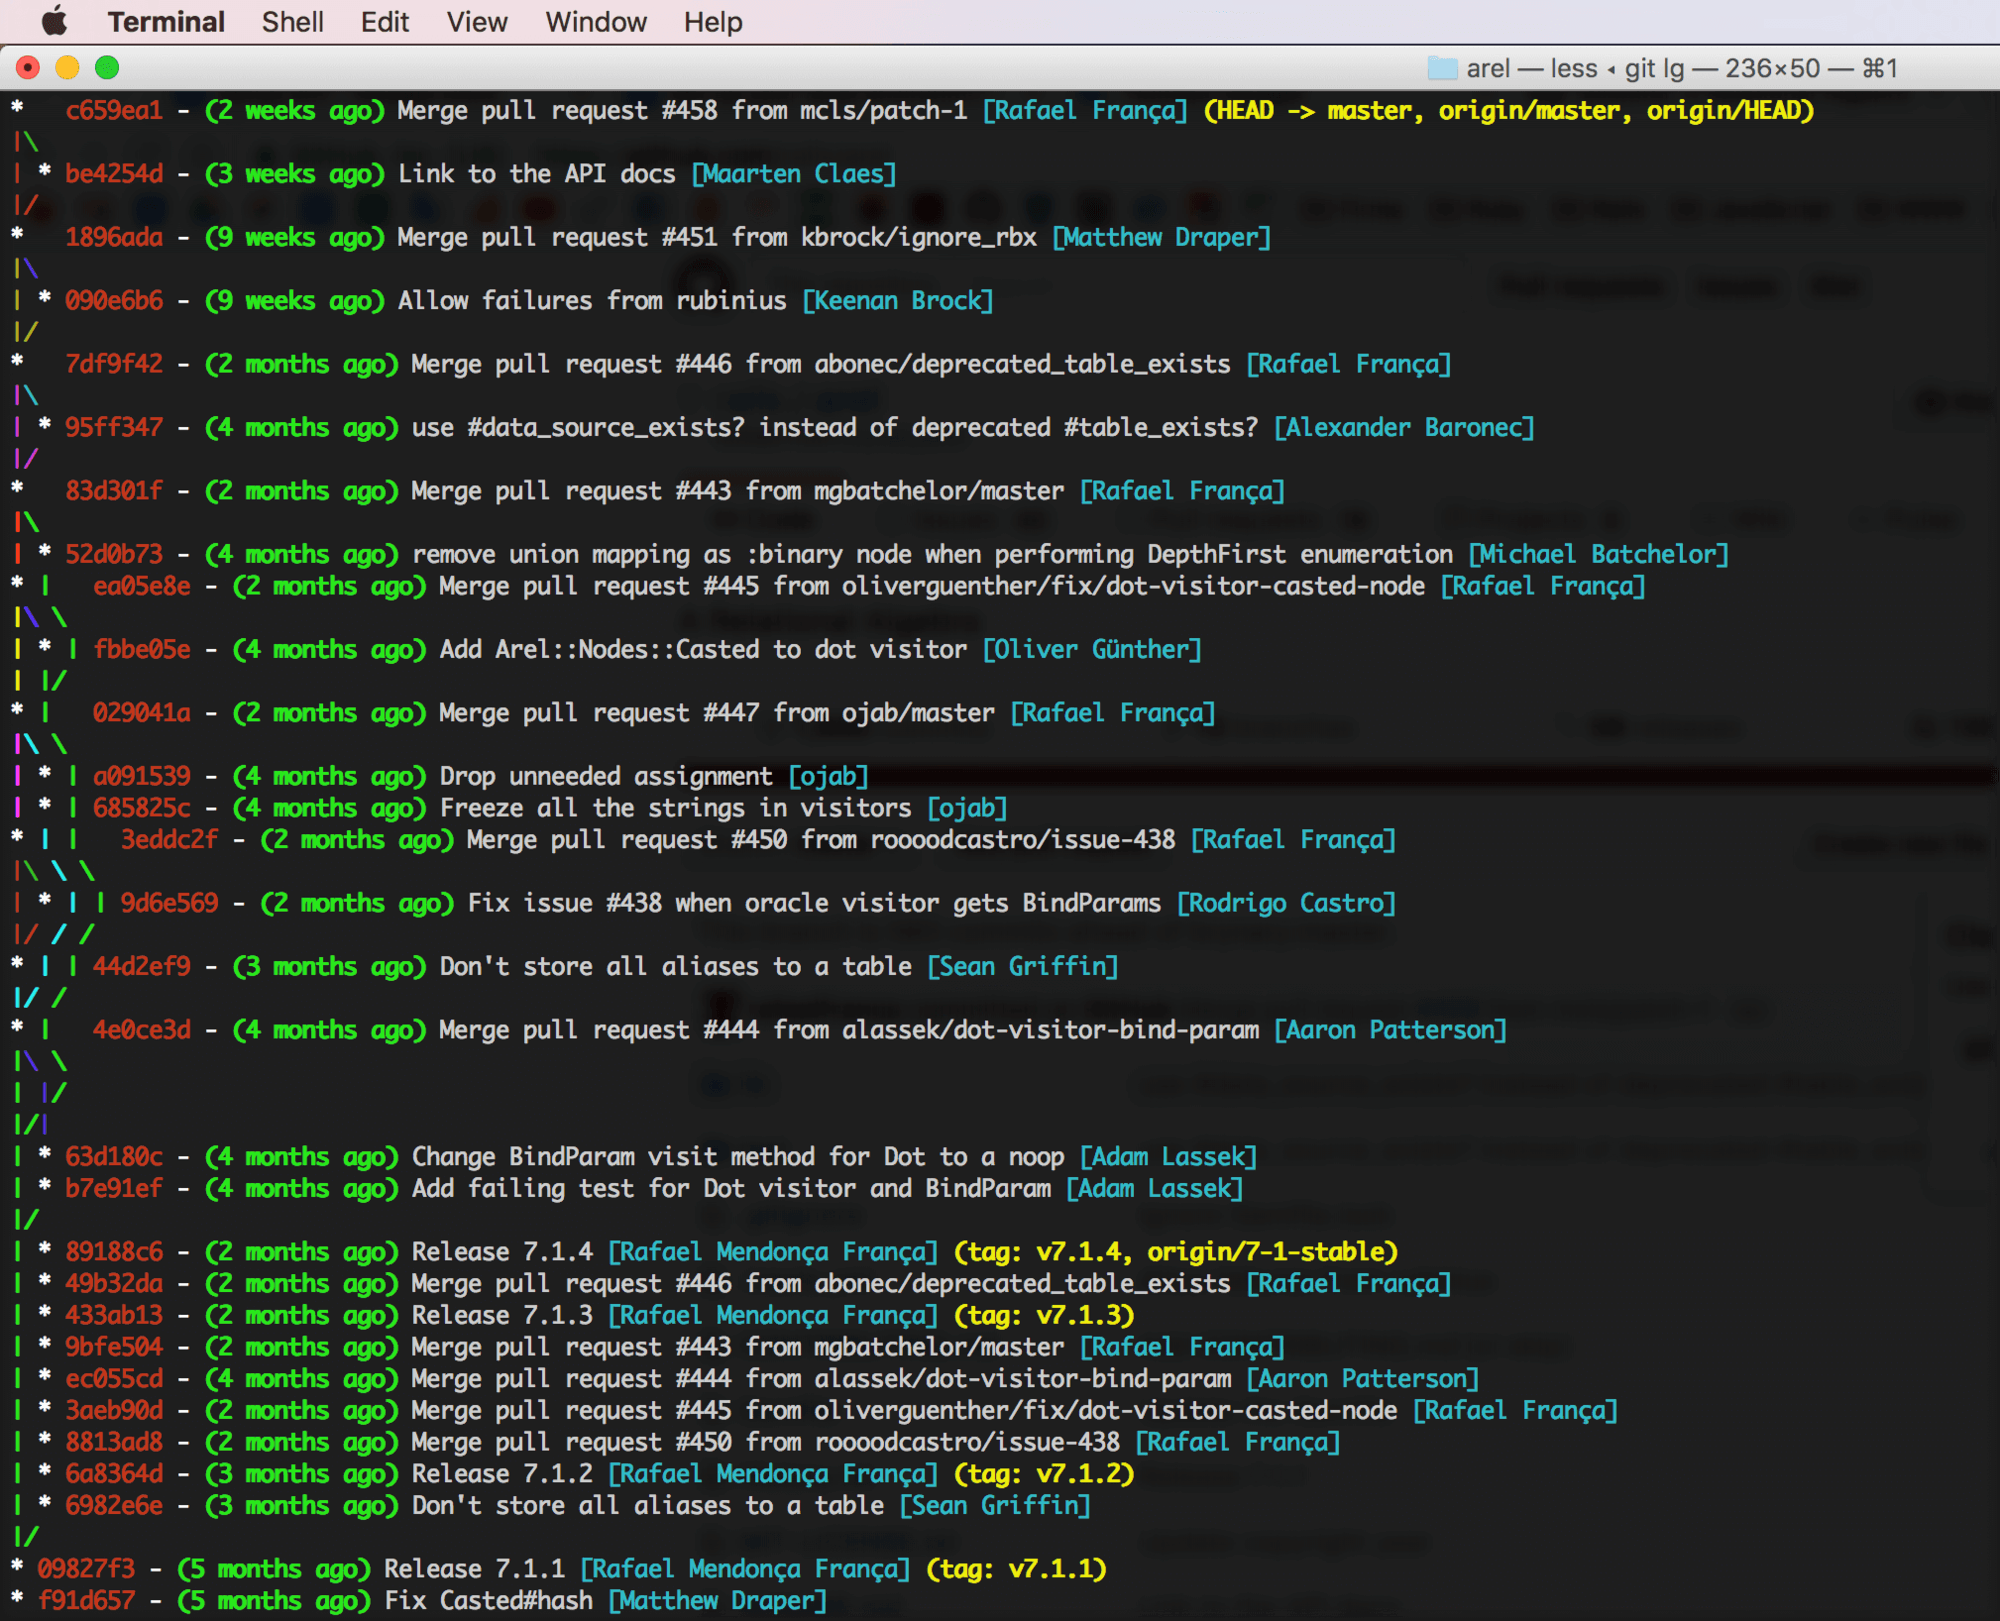Image resolution: width=2000 pixels, height=1621 pixels.
Task: Click the 'tag: v7.1.1' label
Action: 1016,1569
